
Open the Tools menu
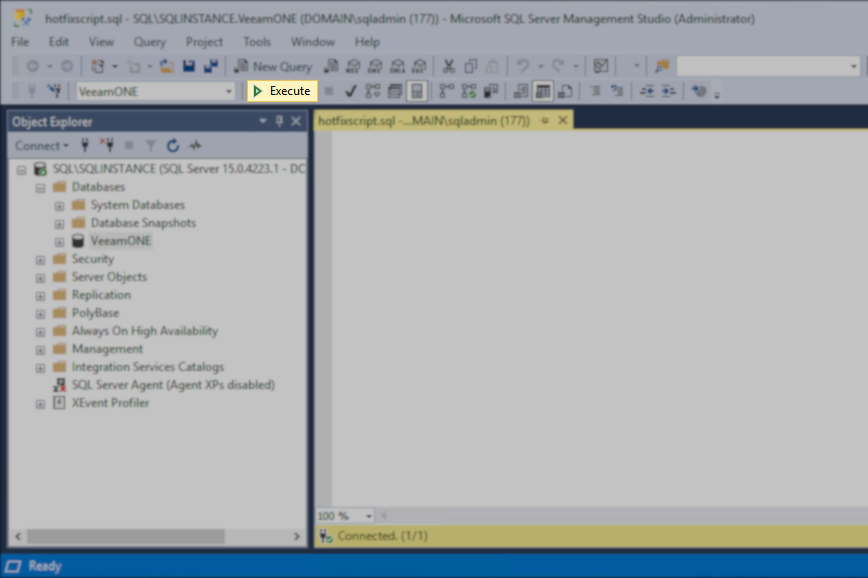point(257,42)
